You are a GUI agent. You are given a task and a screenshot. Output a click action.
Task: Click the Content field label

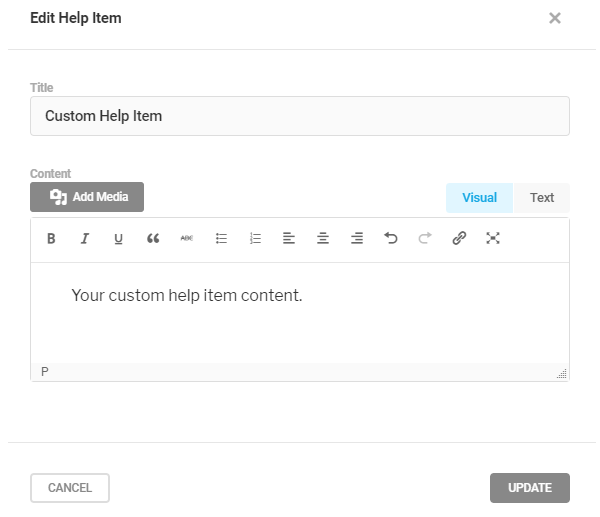click(x=51, y=174)
